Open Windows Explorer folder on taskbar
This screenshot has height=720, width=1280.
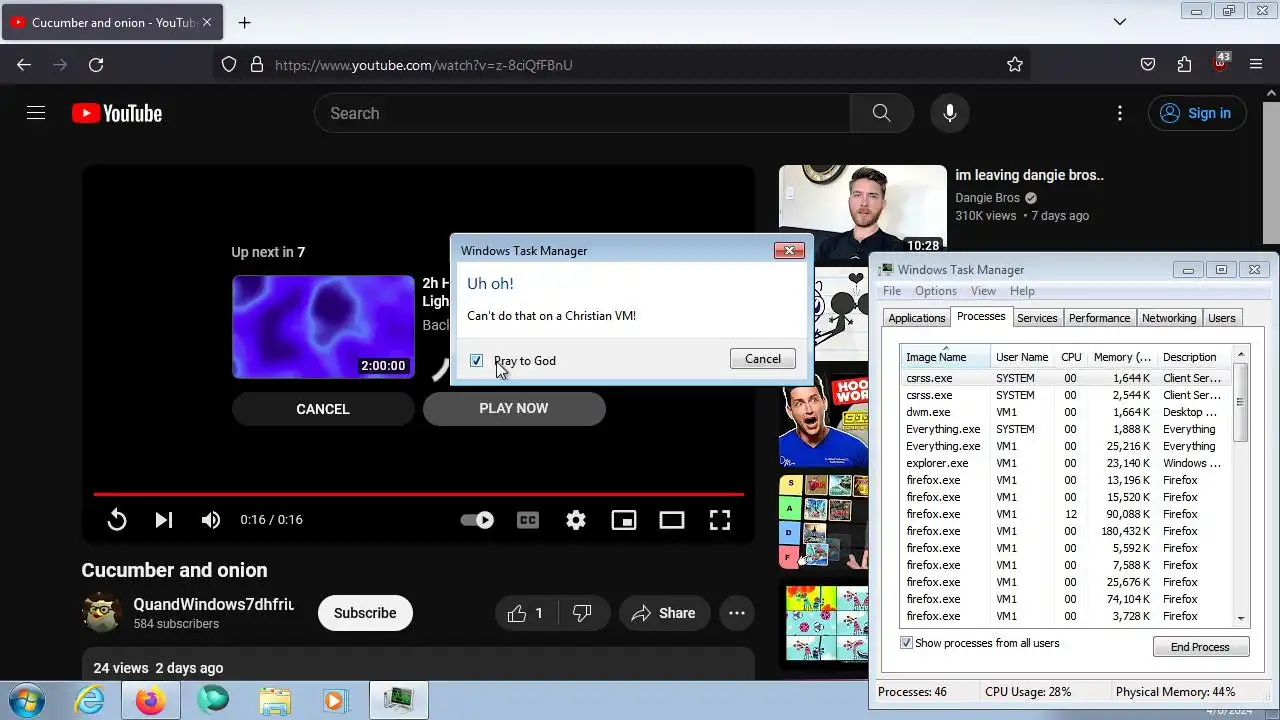tap(275, 700)
